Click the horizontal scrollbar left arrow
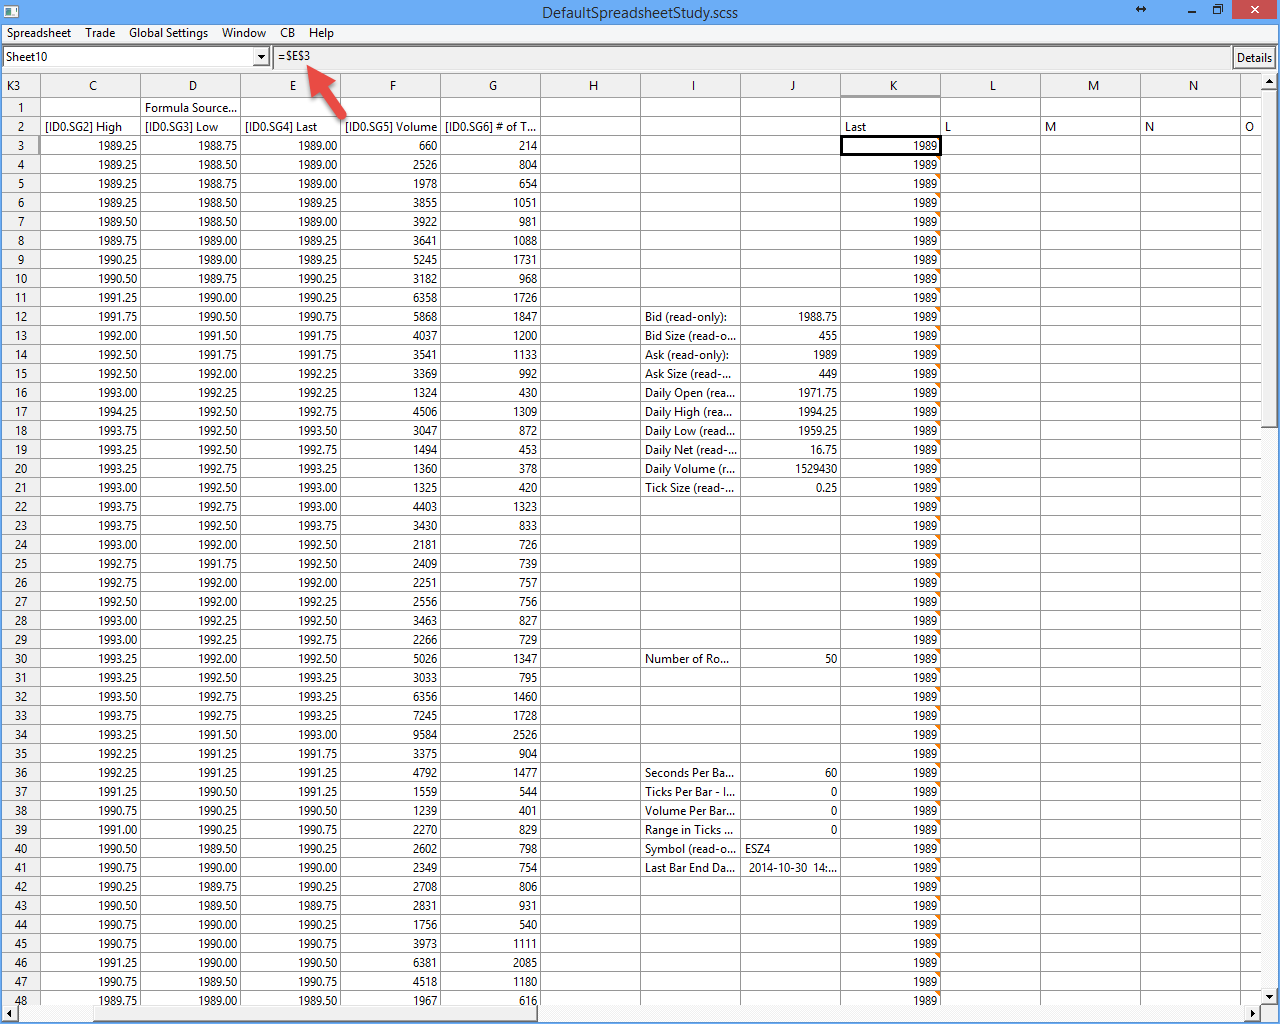Image resolution: width=1280 pixels, height=1024 pixels. point(9,1013)
